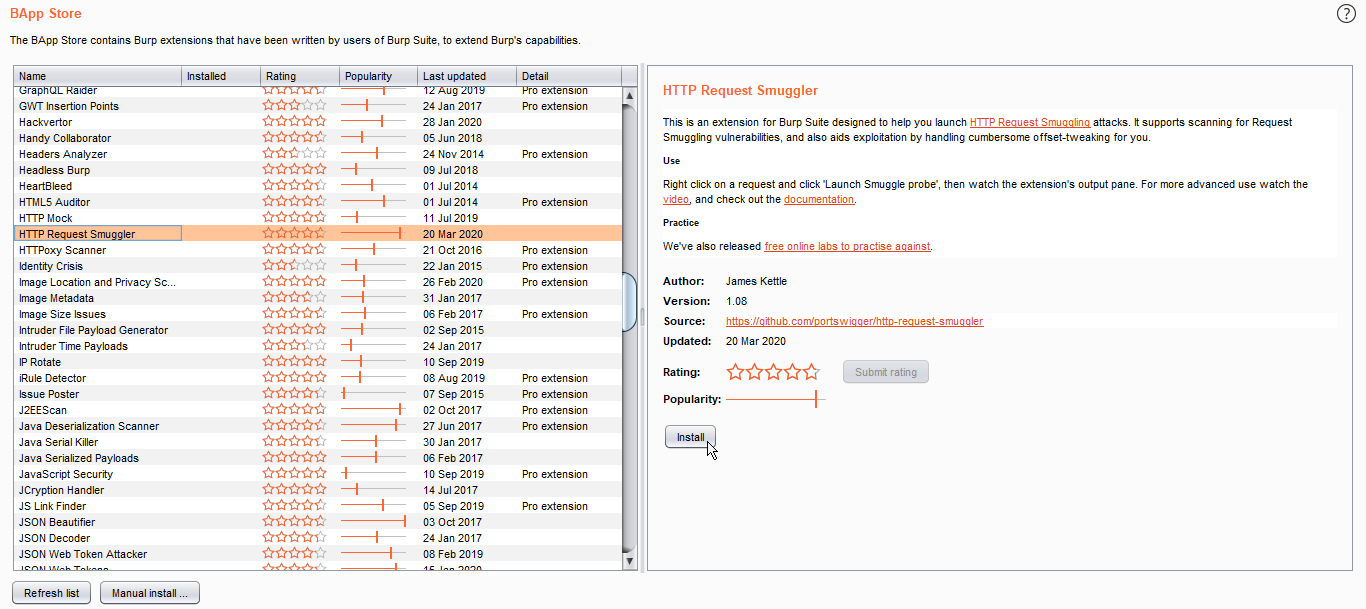Select the HeartBleed extension
The height and width of the screenshot is (609, 1366).
tap(318, 186)
